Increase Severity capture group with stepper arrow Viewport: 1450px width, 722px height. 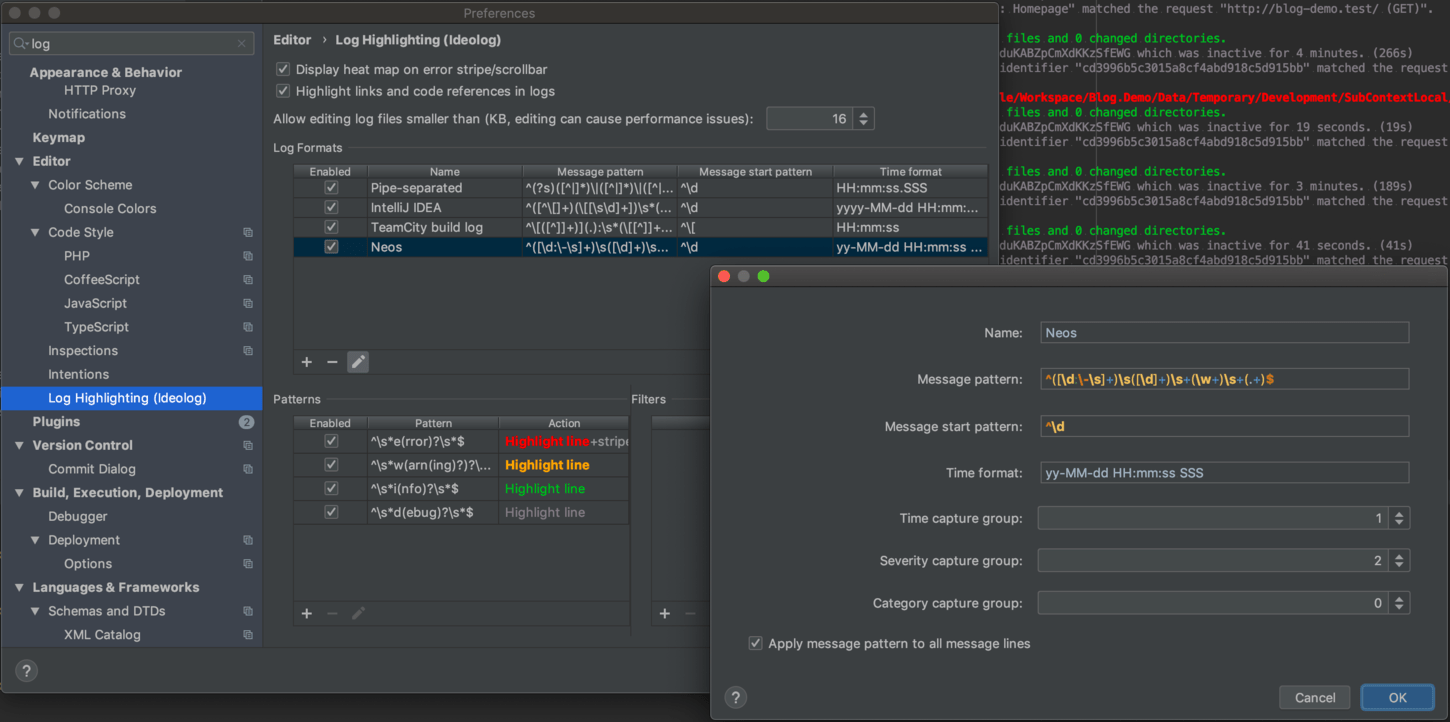(1399, 556)
